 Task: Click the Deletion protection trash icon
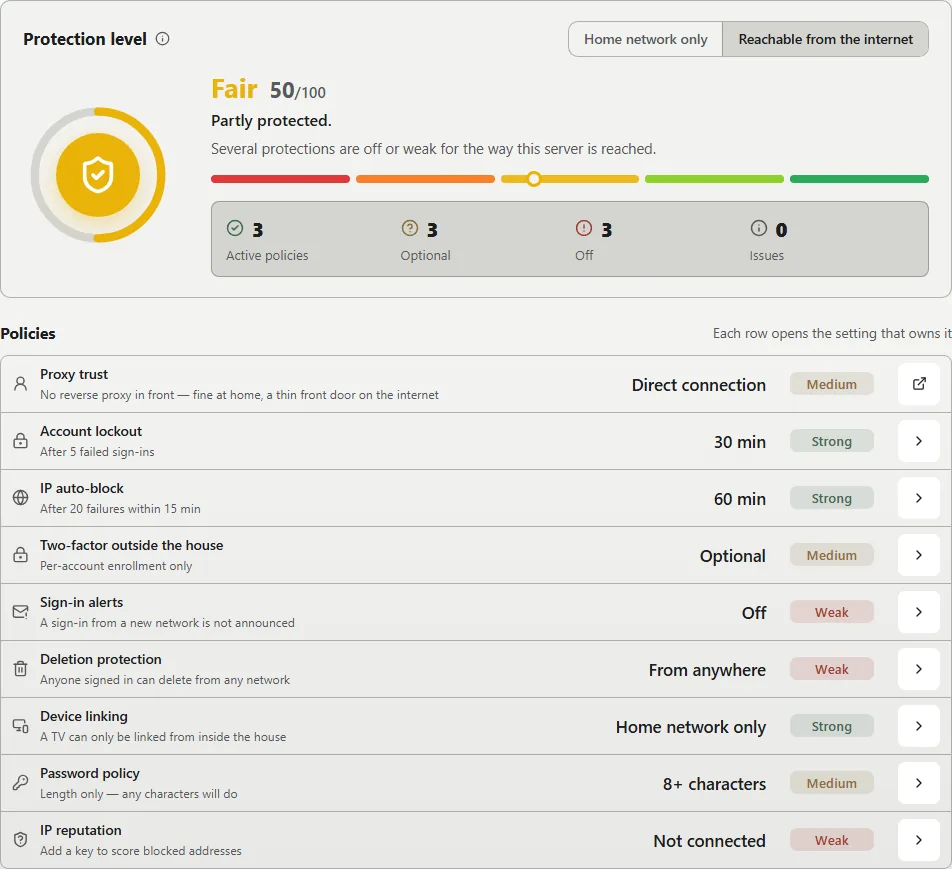pos(21,669)
